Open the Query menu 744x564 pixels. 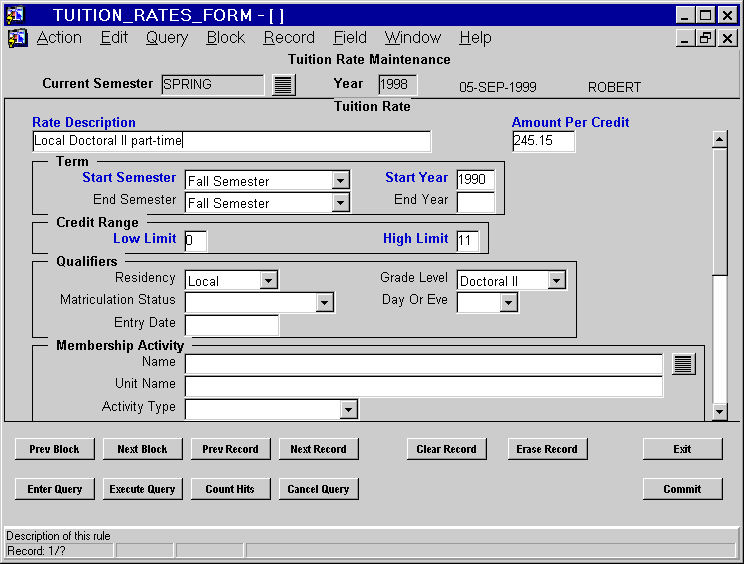pos(167,37)
